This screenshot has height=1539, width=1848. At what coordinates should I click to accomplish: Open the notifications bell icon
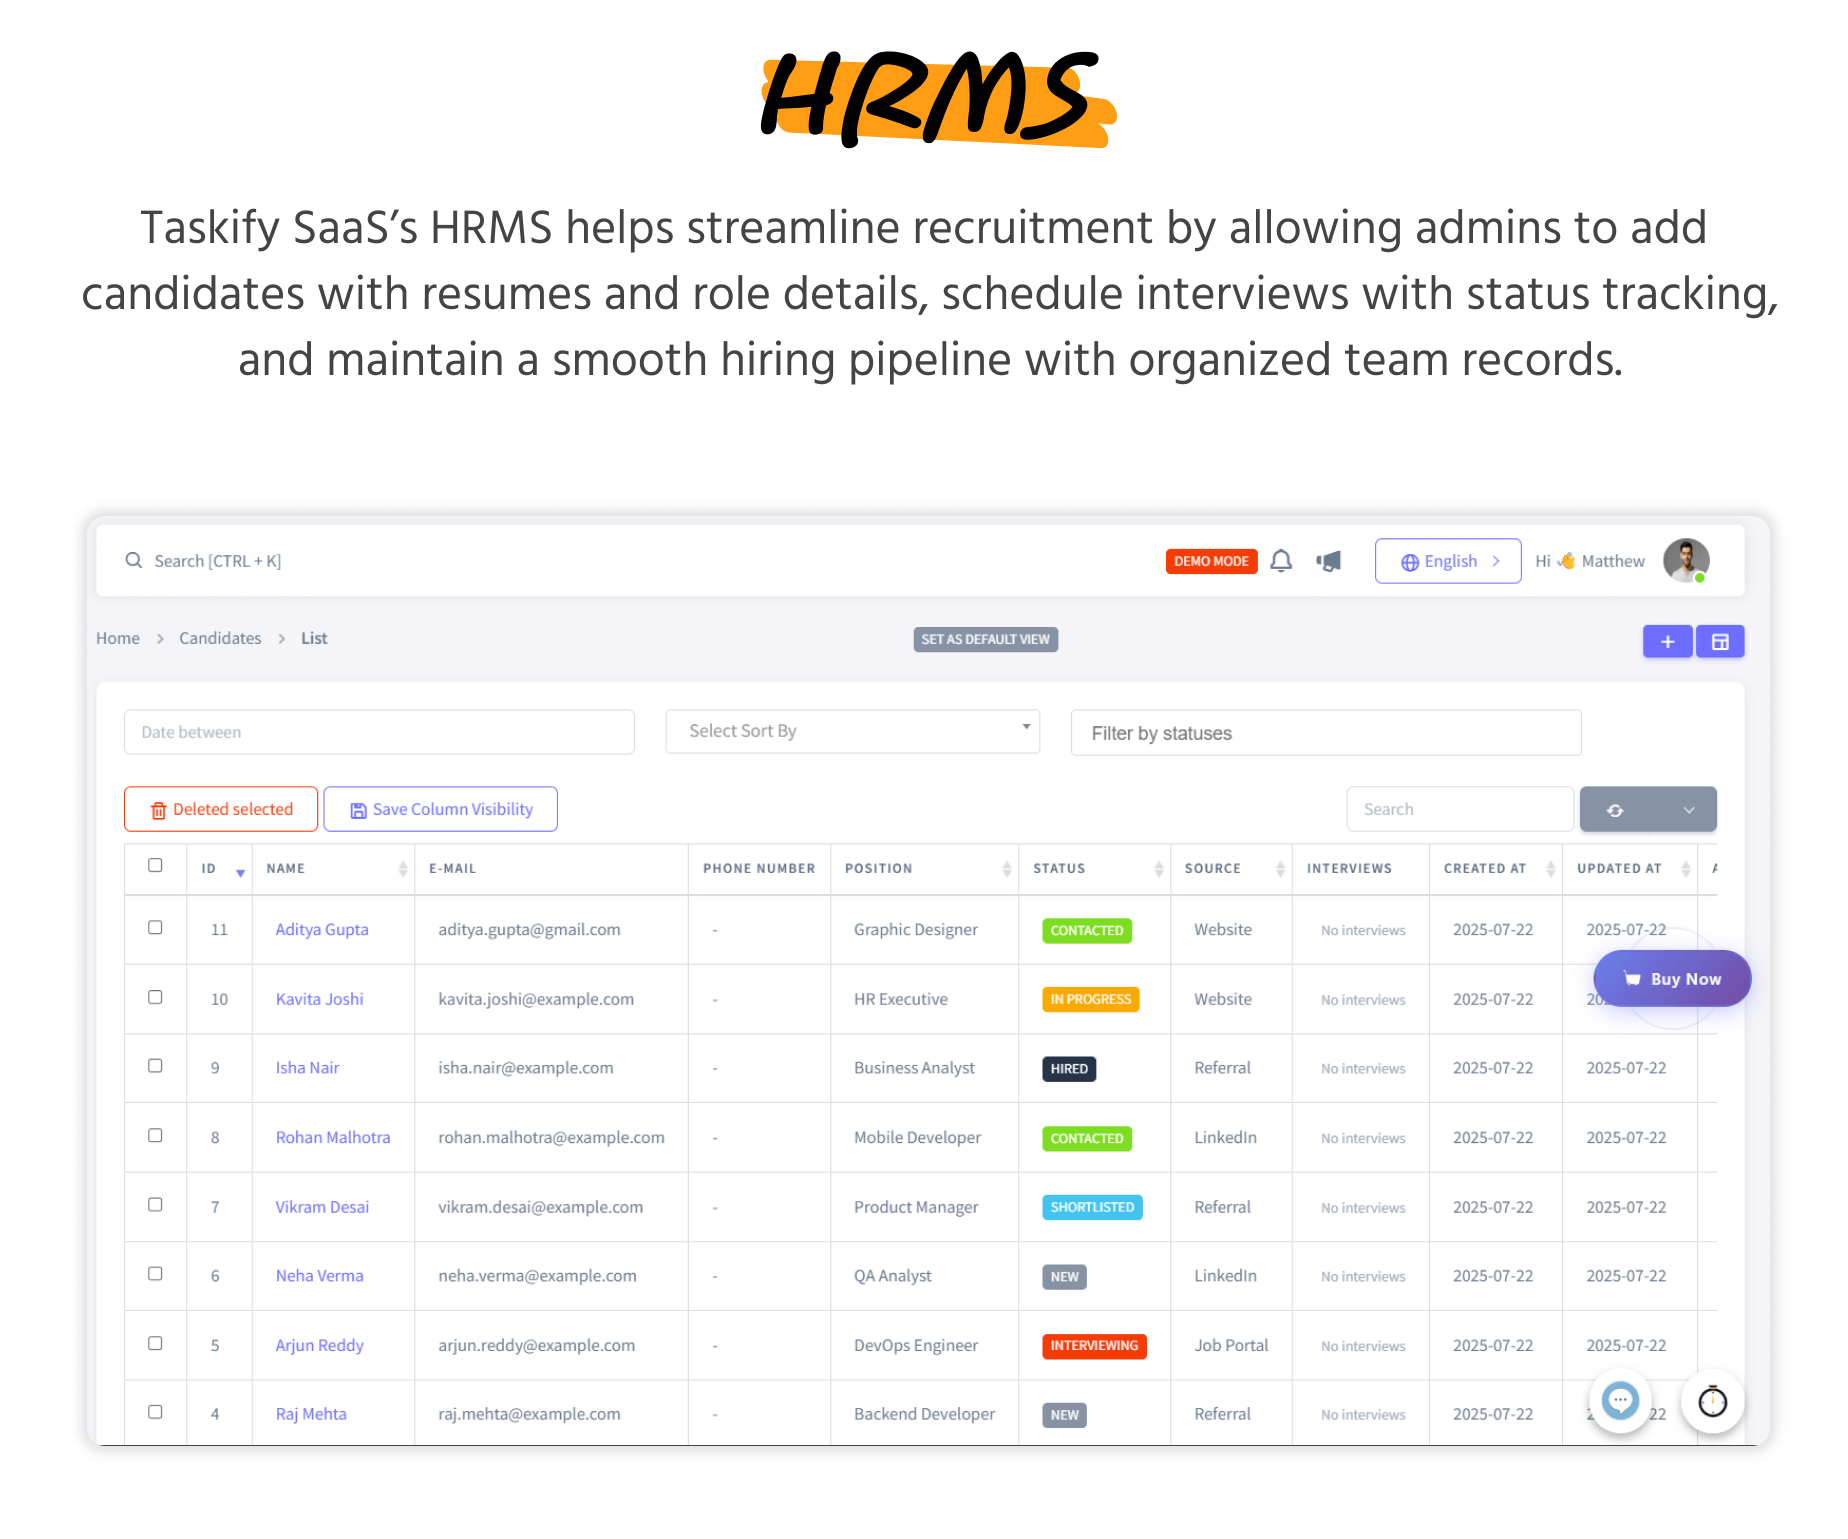pos(1281,561)
